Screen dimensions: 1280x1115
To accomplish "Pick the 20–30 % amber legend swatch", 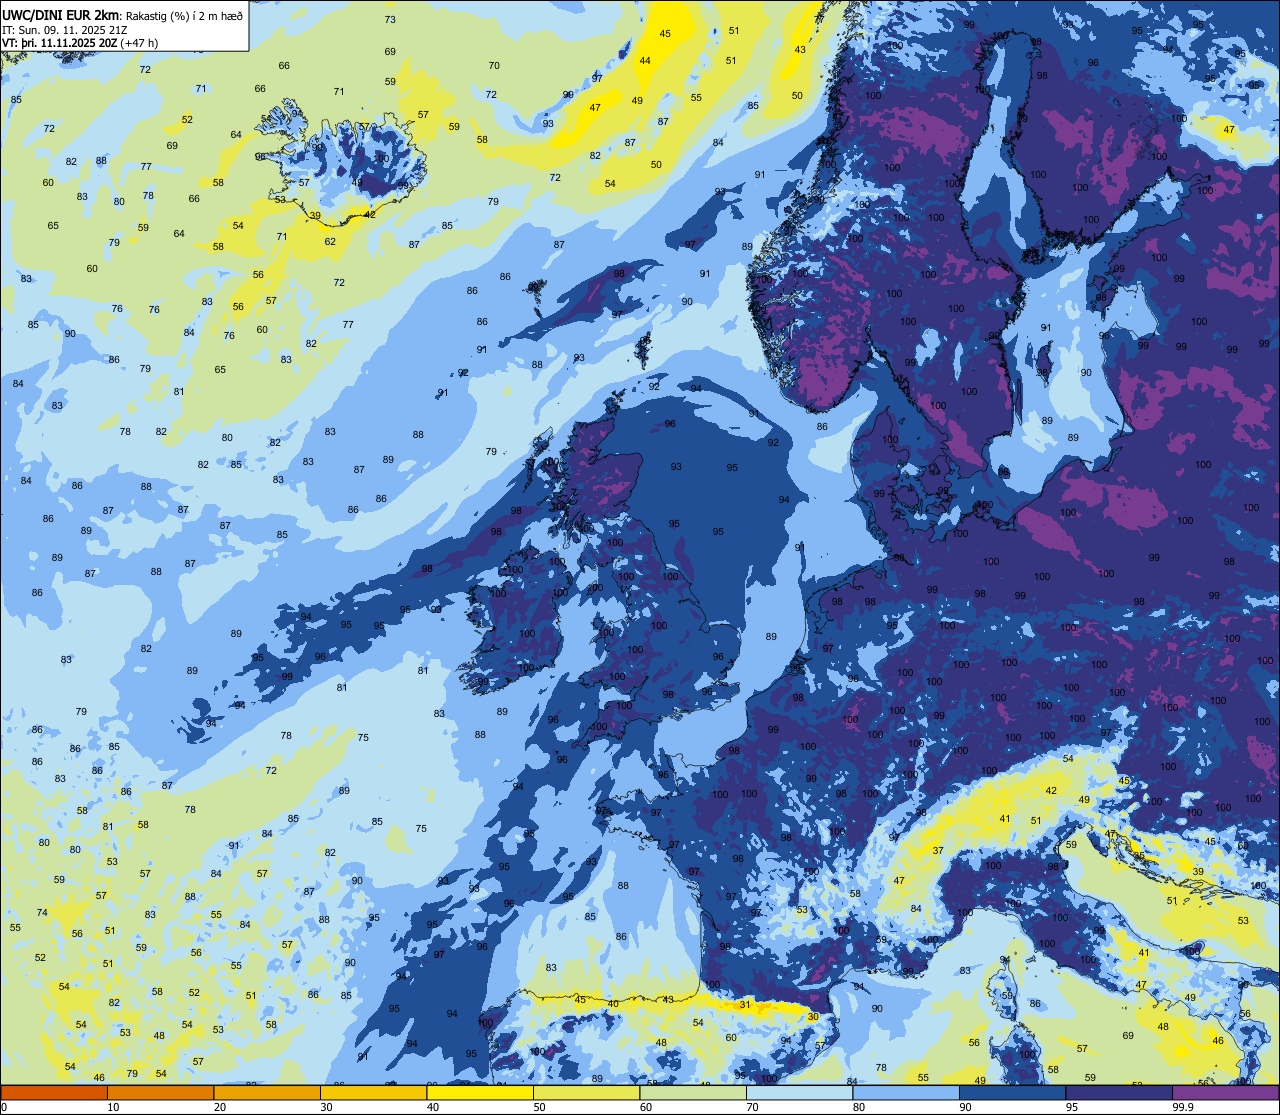I will pos(267,1092).
